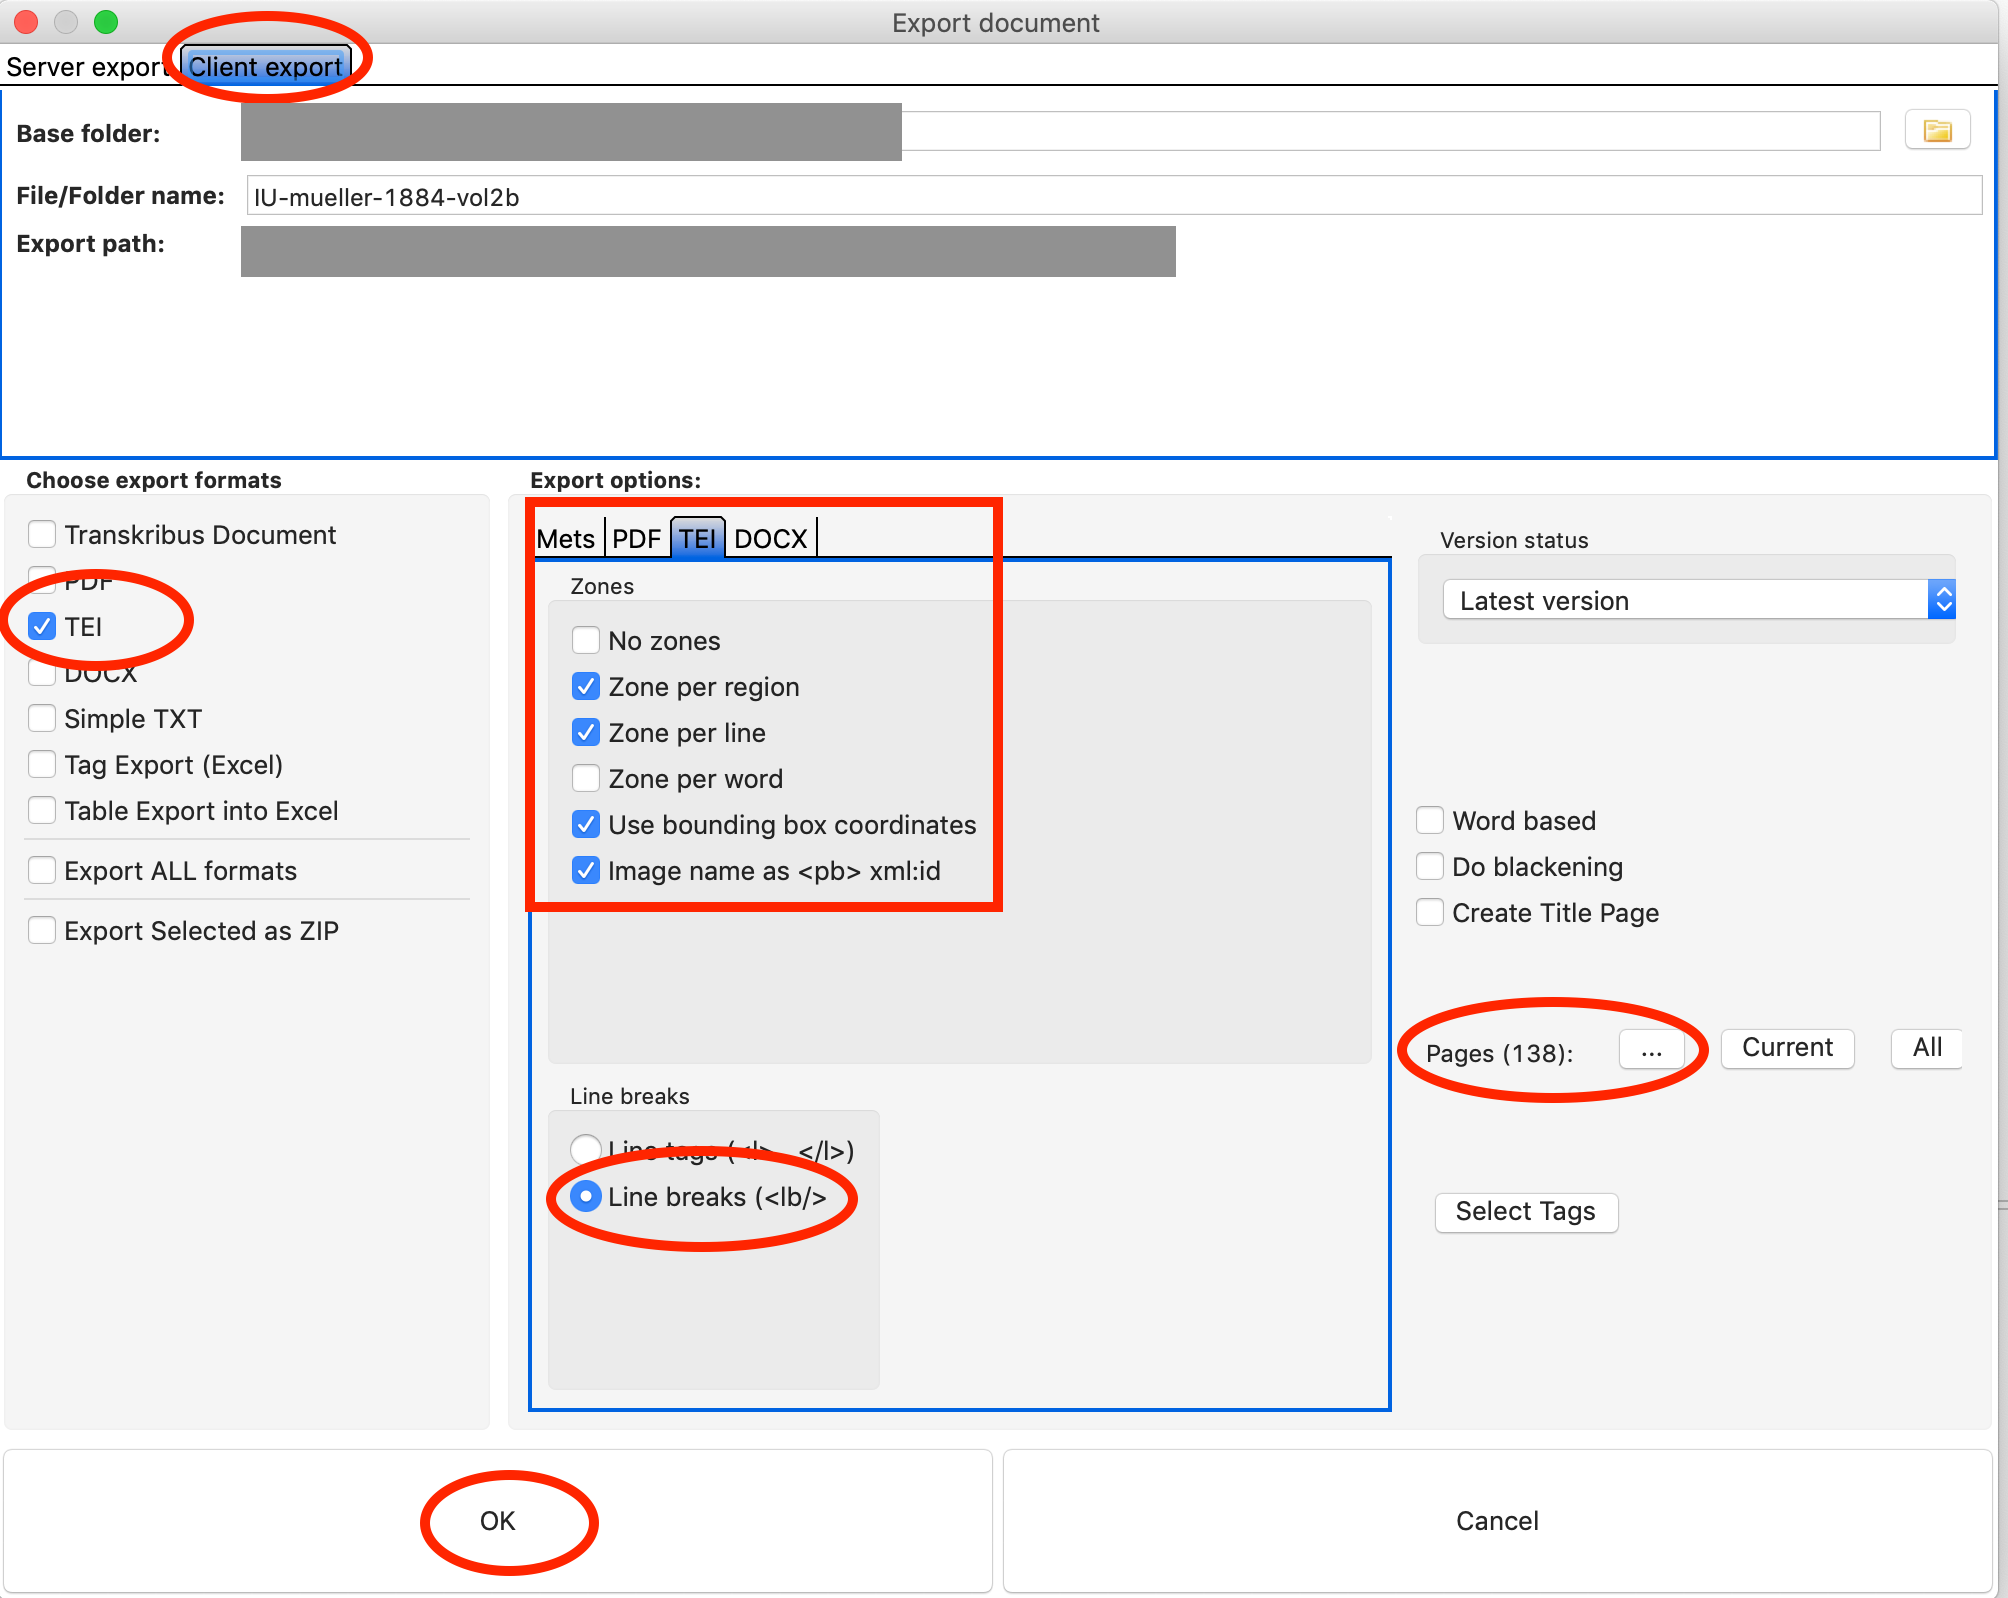This screenshot has width=2008, height=1598.
Task: Click the Select Tags button
Action: coord(1525,1212)
